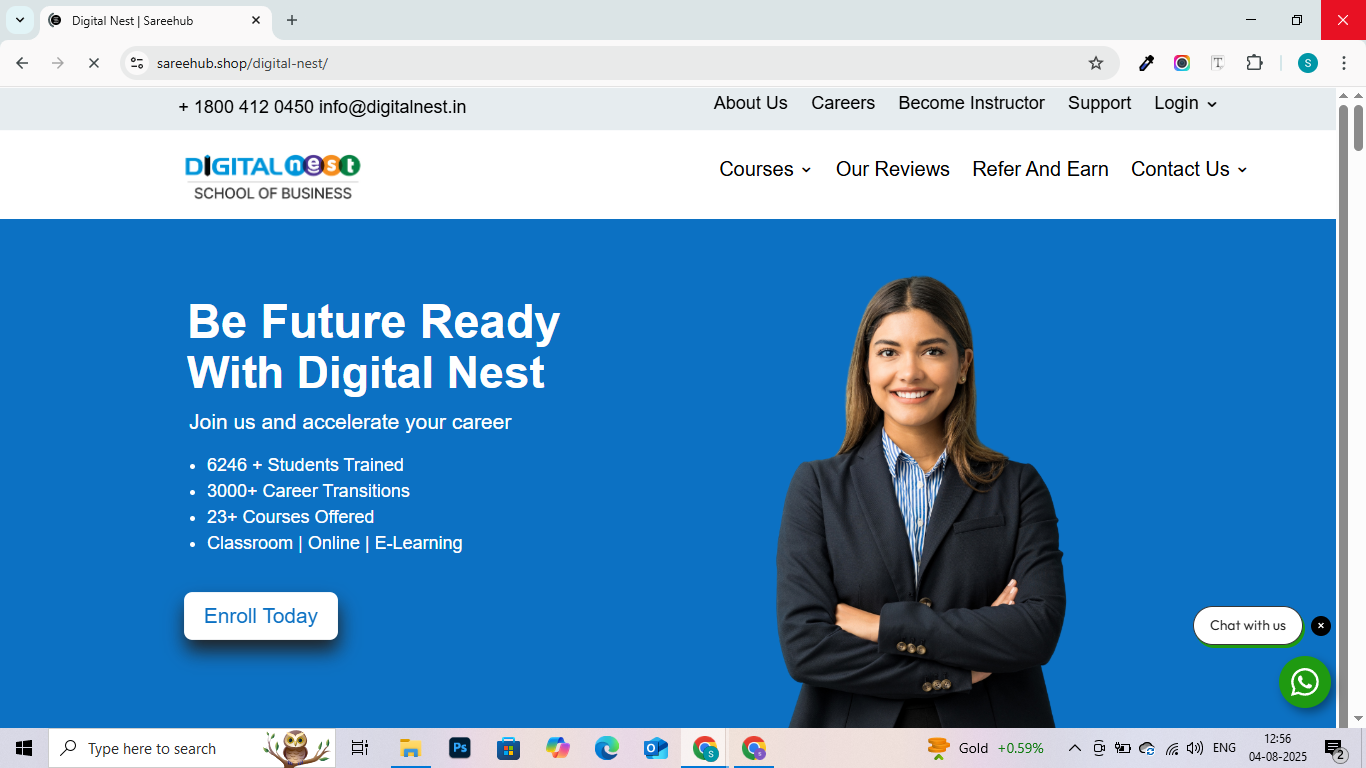Open the tab search chevron
The height and width of the screenshot is (768, 1366).
pos(19,20)
